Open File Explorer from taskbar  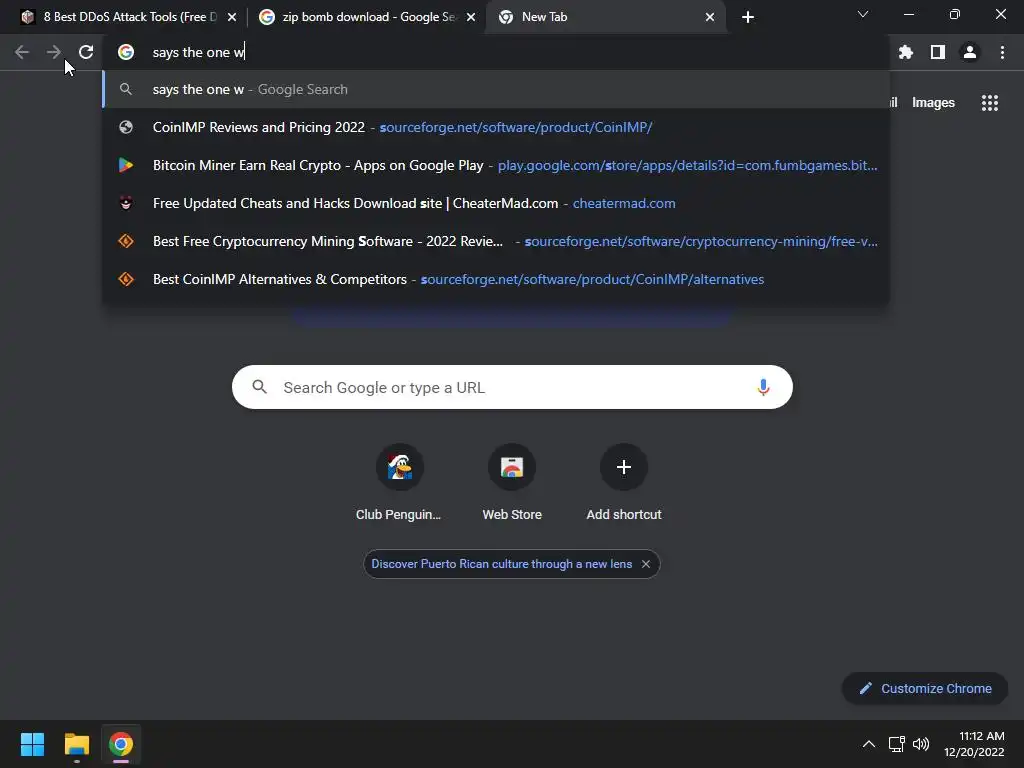click(76, 744)
